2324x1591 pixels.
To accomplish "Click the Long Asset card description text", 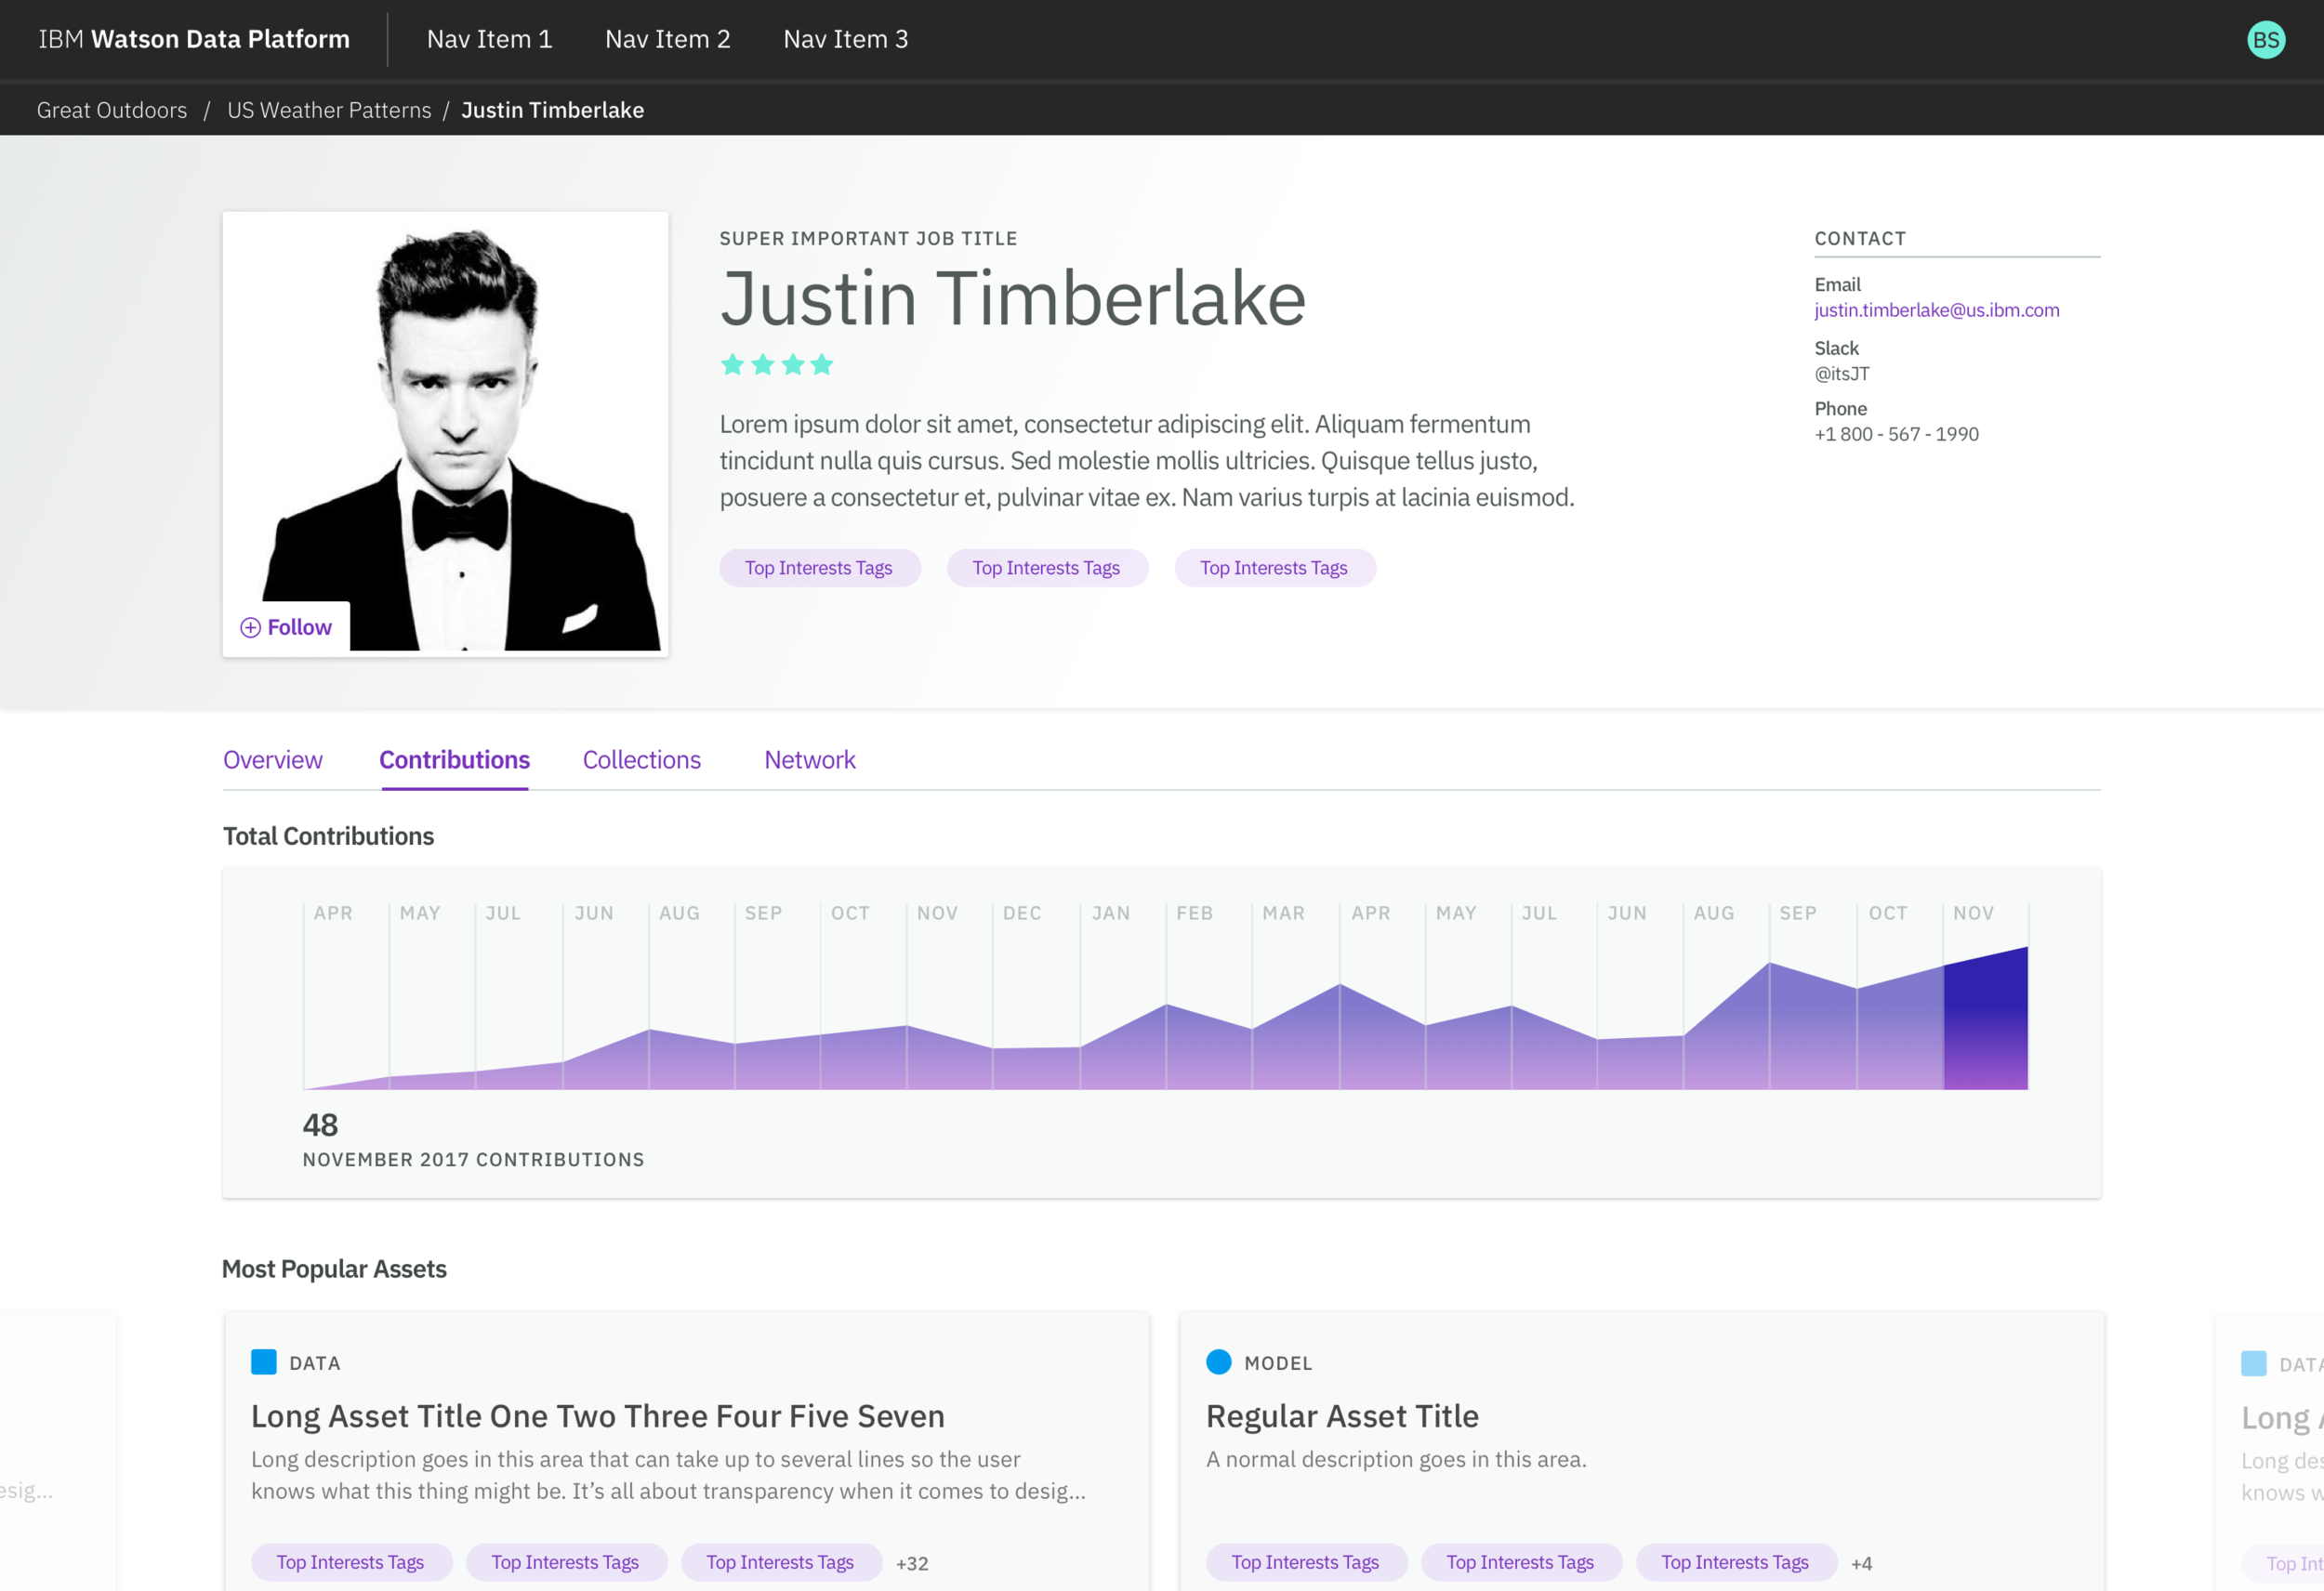I will click(x=668, y=1475).
